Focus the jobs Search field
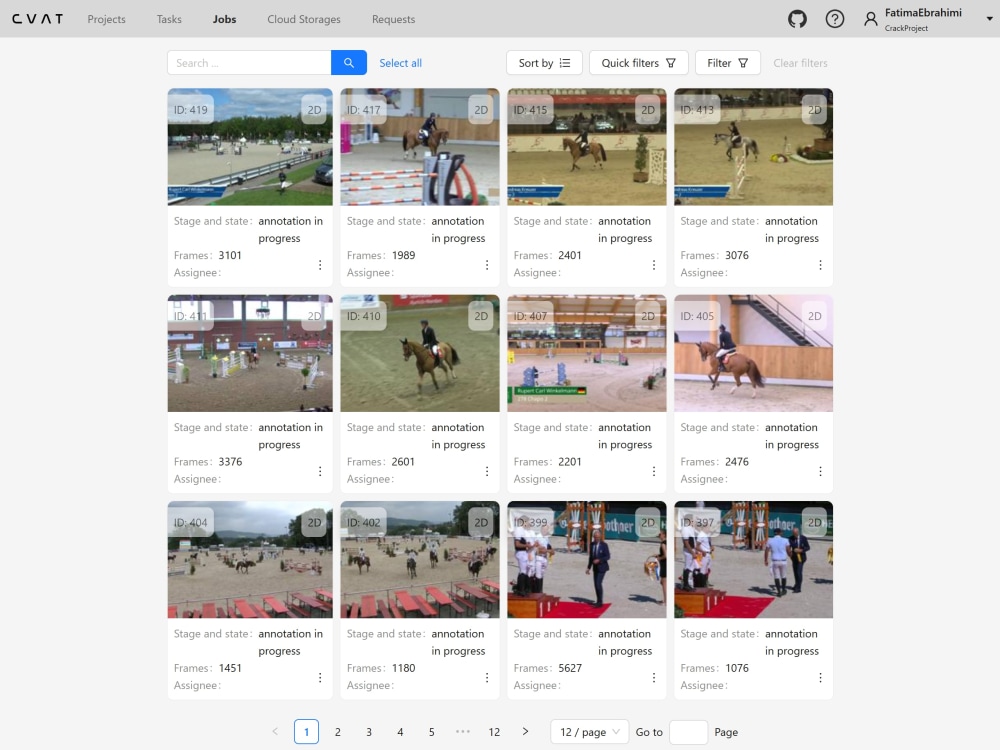Viewport: 1000px width, 750px height. 249,62
